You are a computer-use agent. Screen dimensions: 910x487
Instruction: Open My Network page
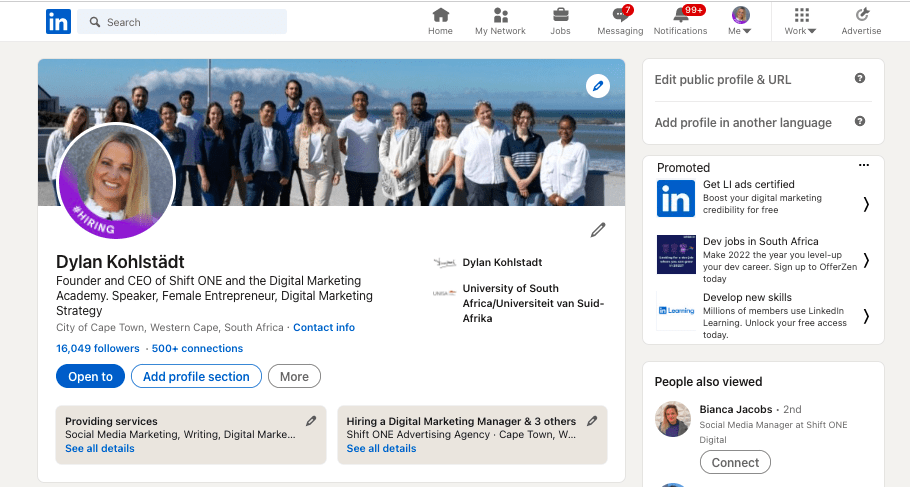[500, 21]
